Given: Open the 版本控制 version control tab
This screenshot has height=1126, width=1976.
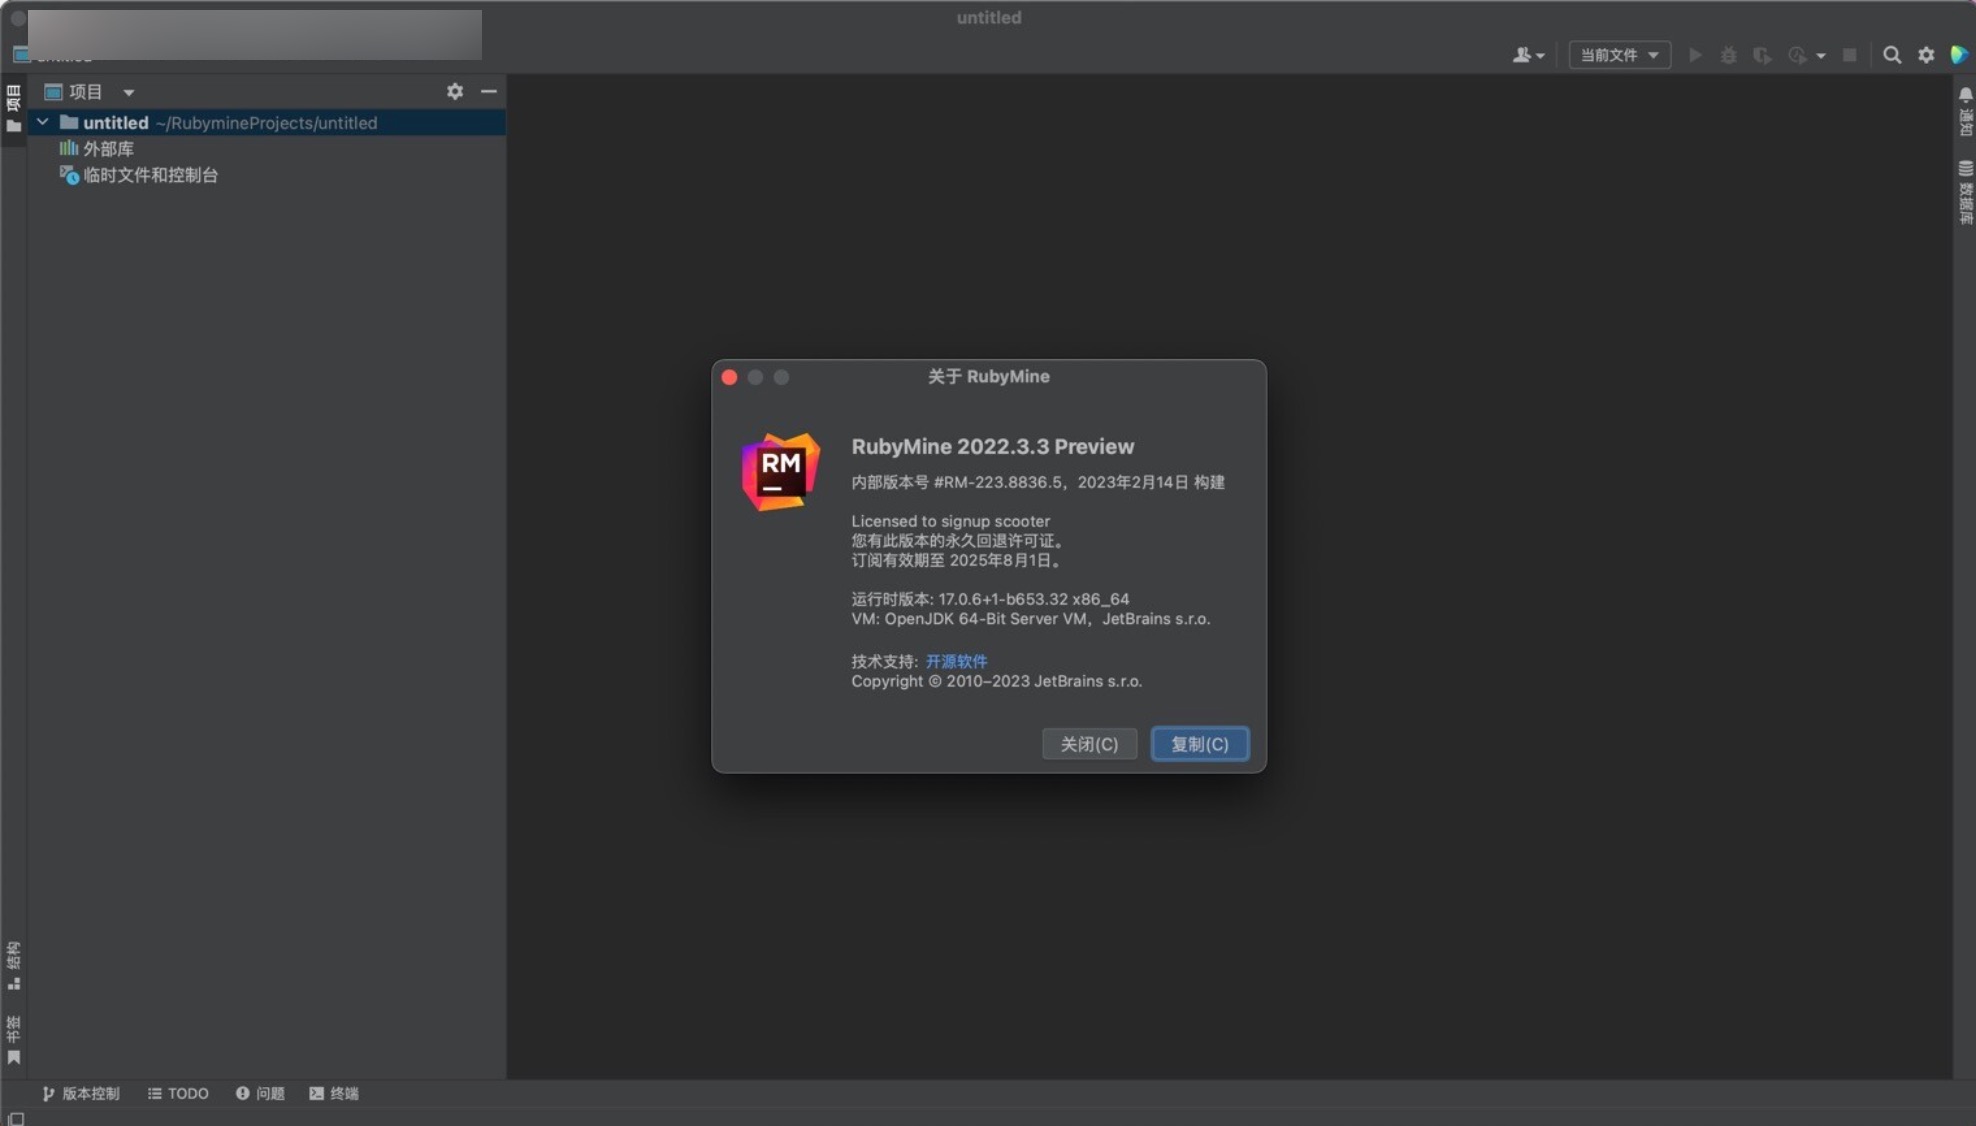Looking at the screenshot, I should point(81,1093).
